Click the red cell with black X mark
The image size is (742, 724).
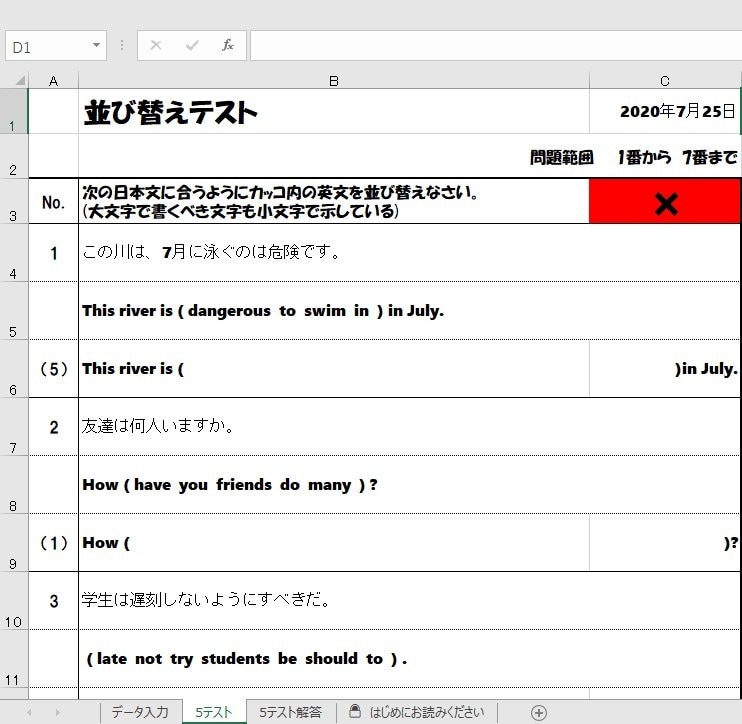665,202
